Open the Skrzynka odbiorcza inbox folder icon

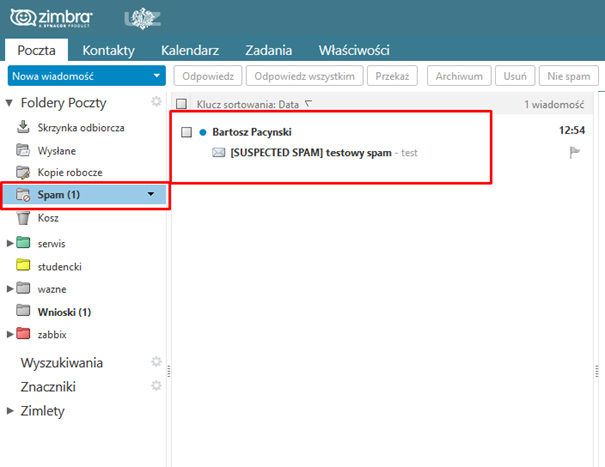[24, 126]
